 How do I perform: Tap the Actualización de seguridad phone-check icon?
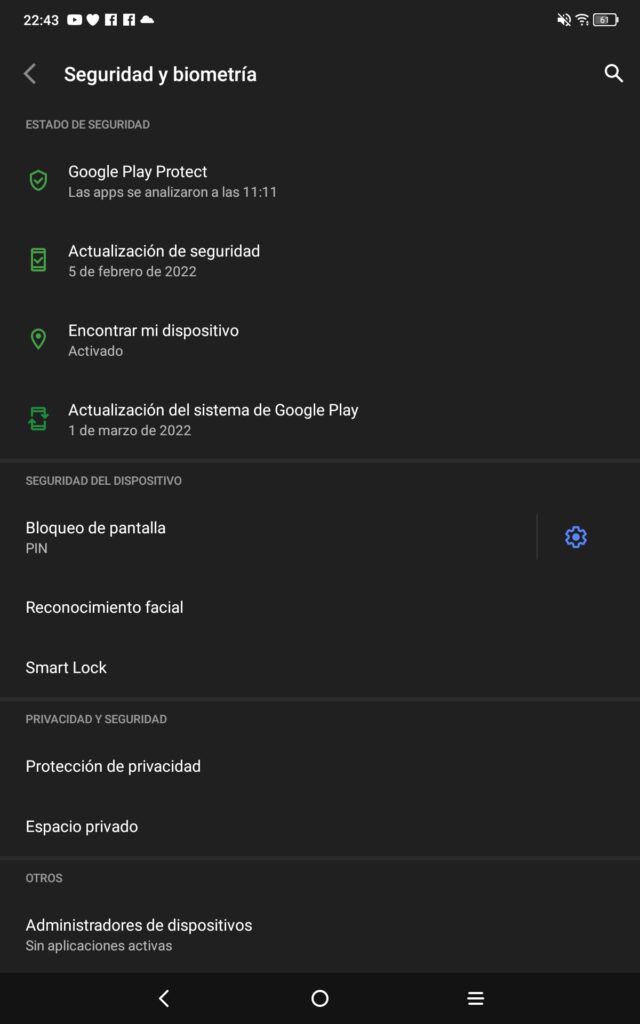38,260
